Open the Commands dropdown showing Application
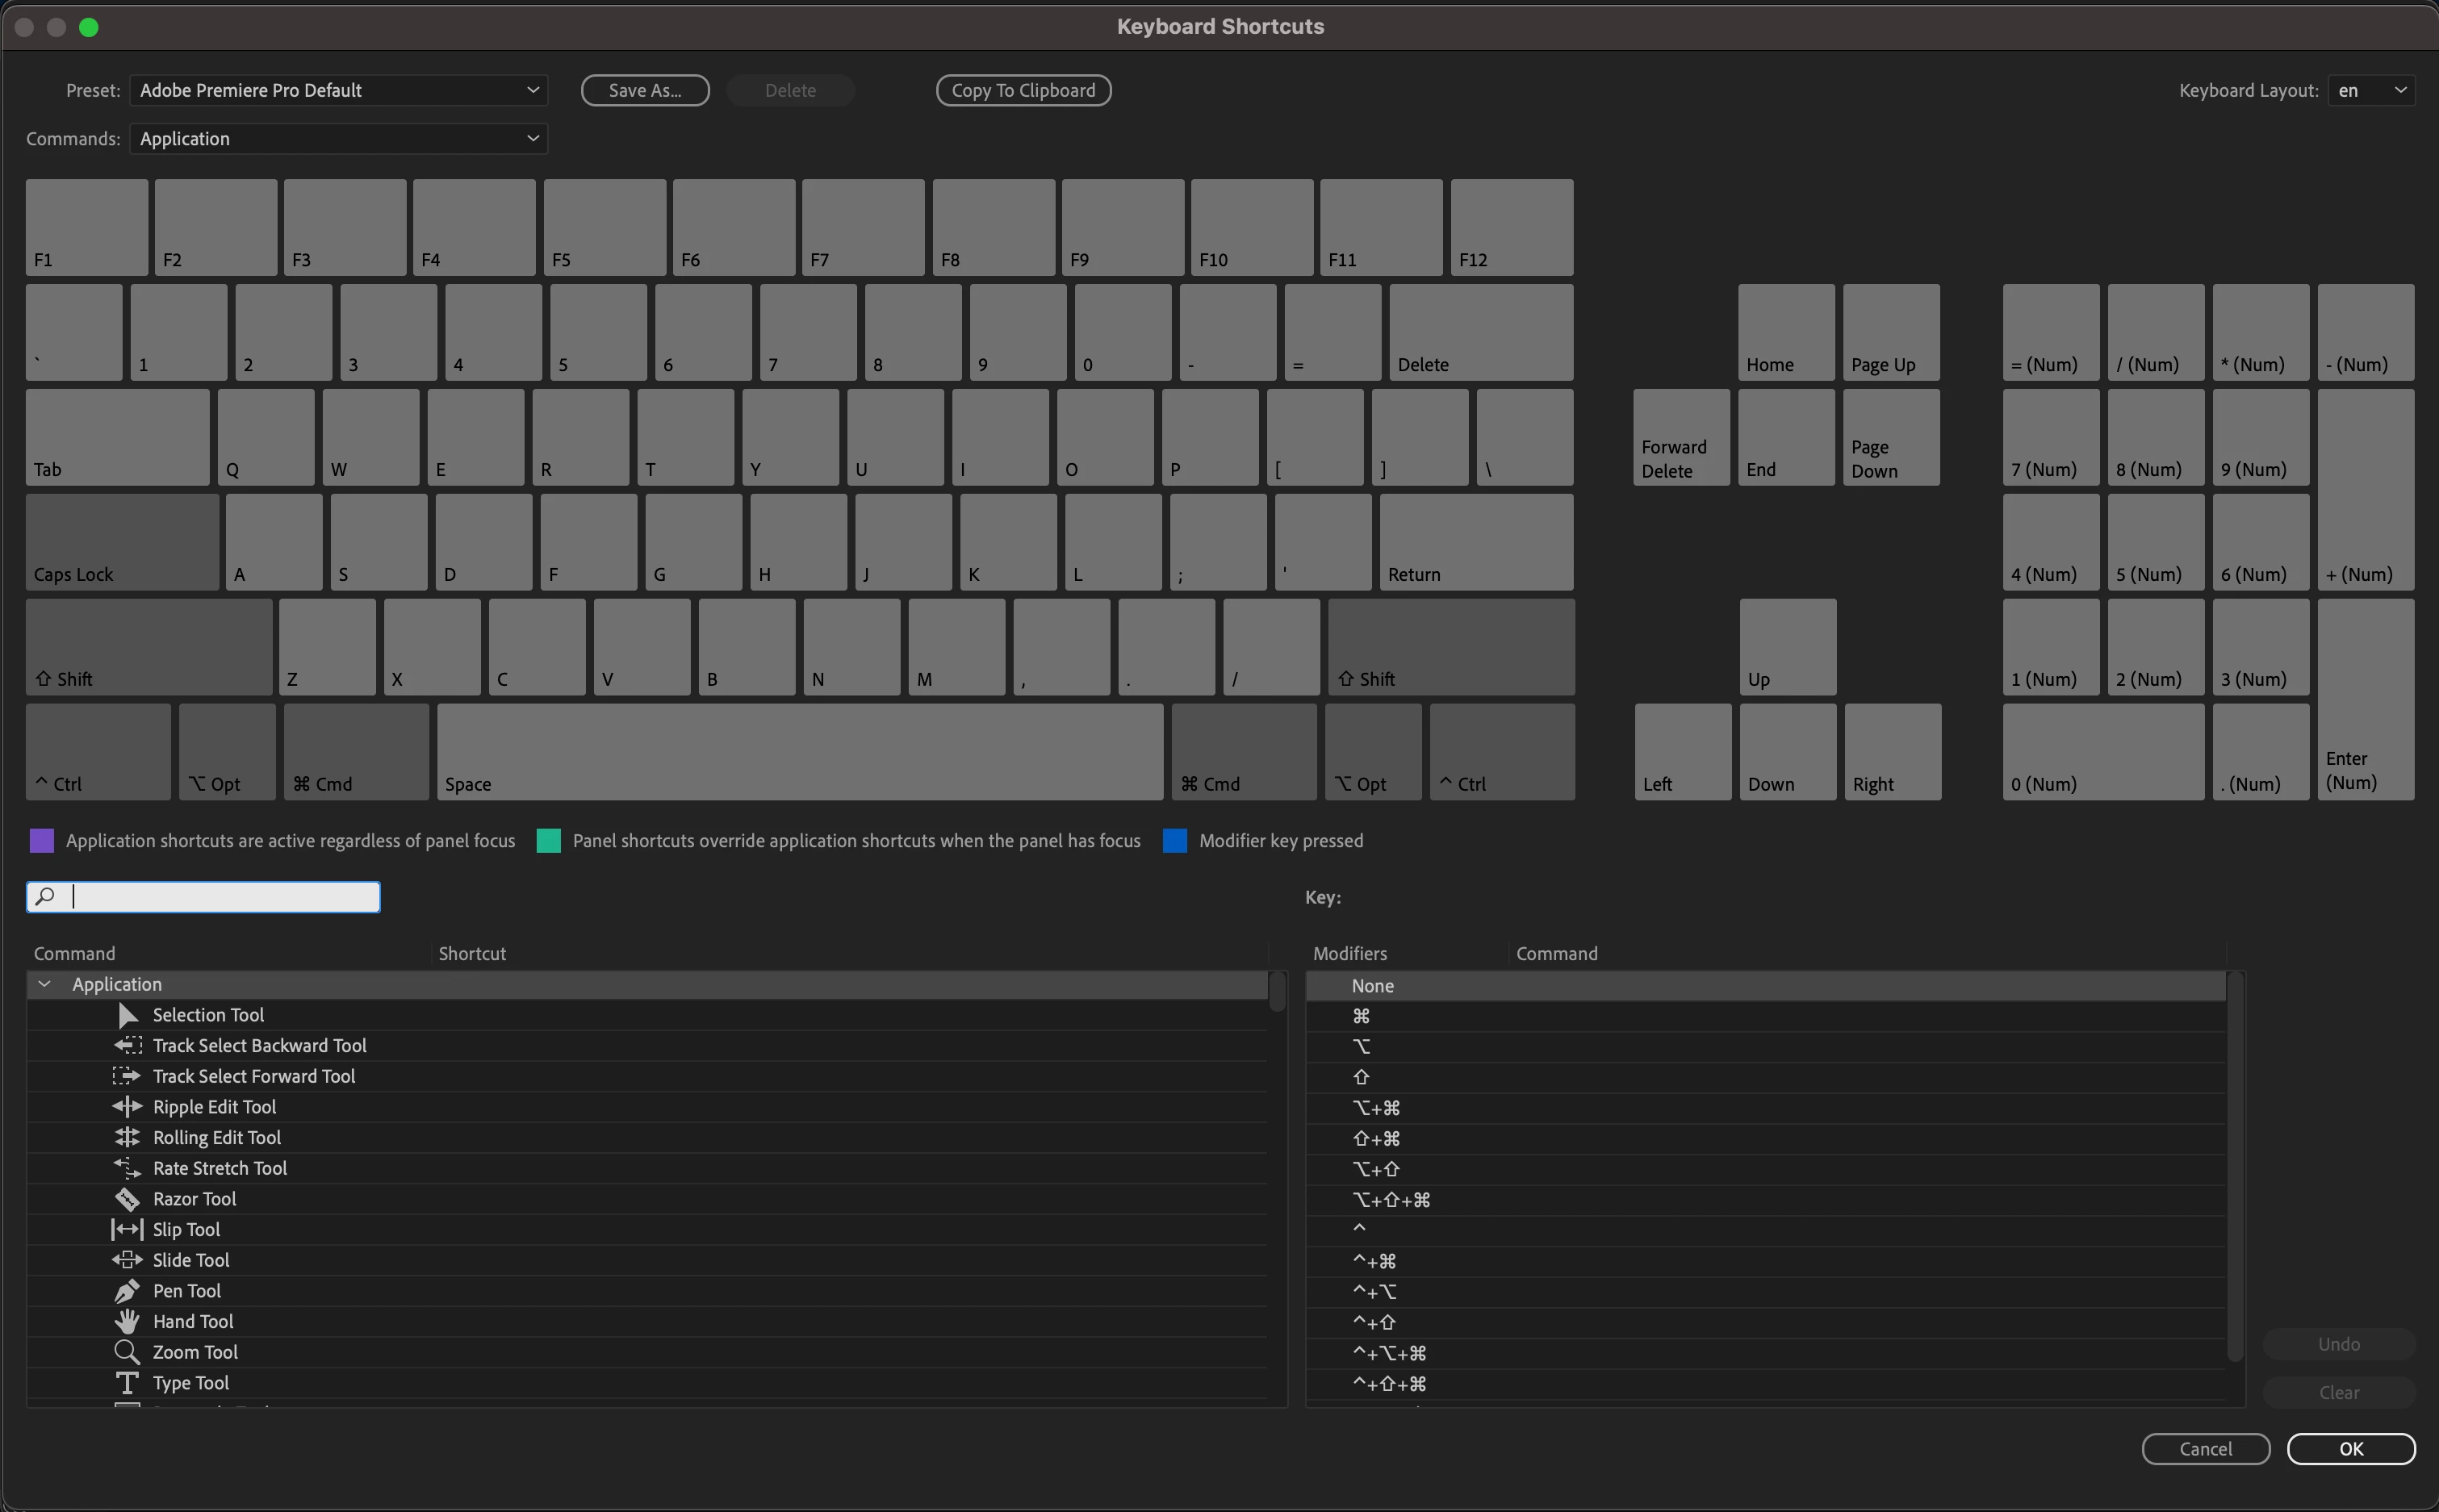2439x1512 pixels. (338, 138)
